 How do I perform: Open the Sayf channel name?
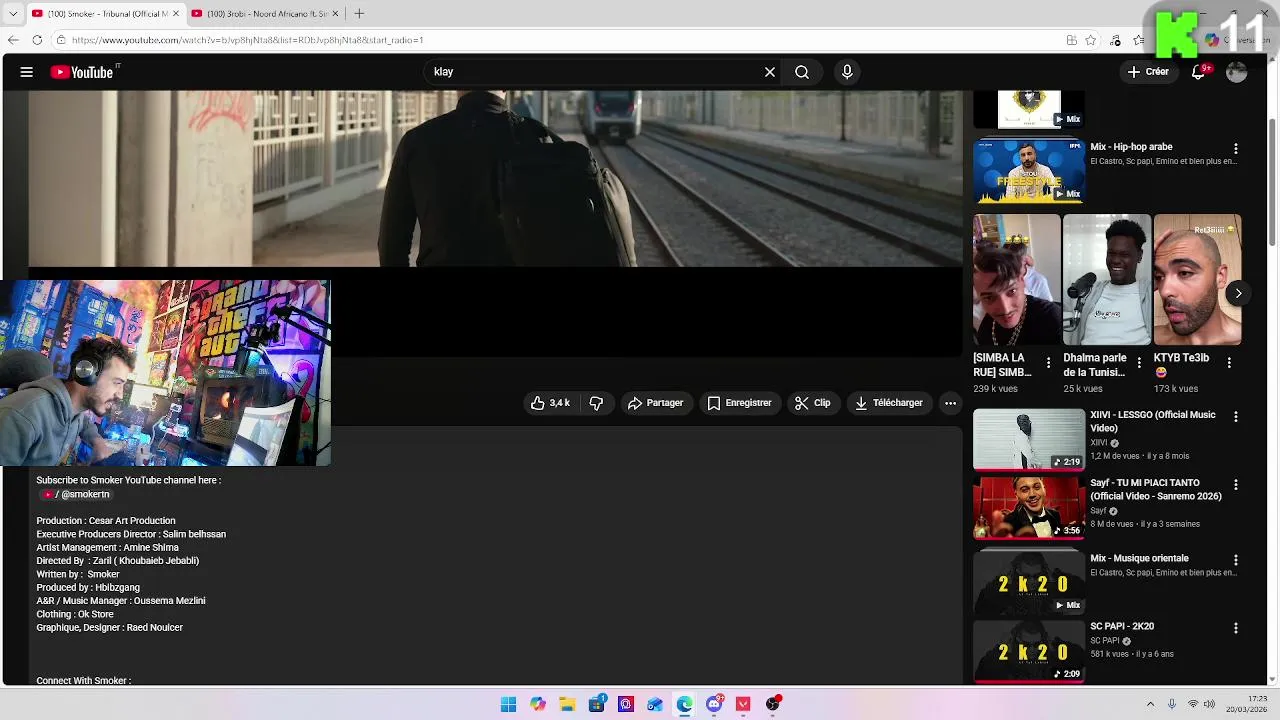(x=1098, y=511)
